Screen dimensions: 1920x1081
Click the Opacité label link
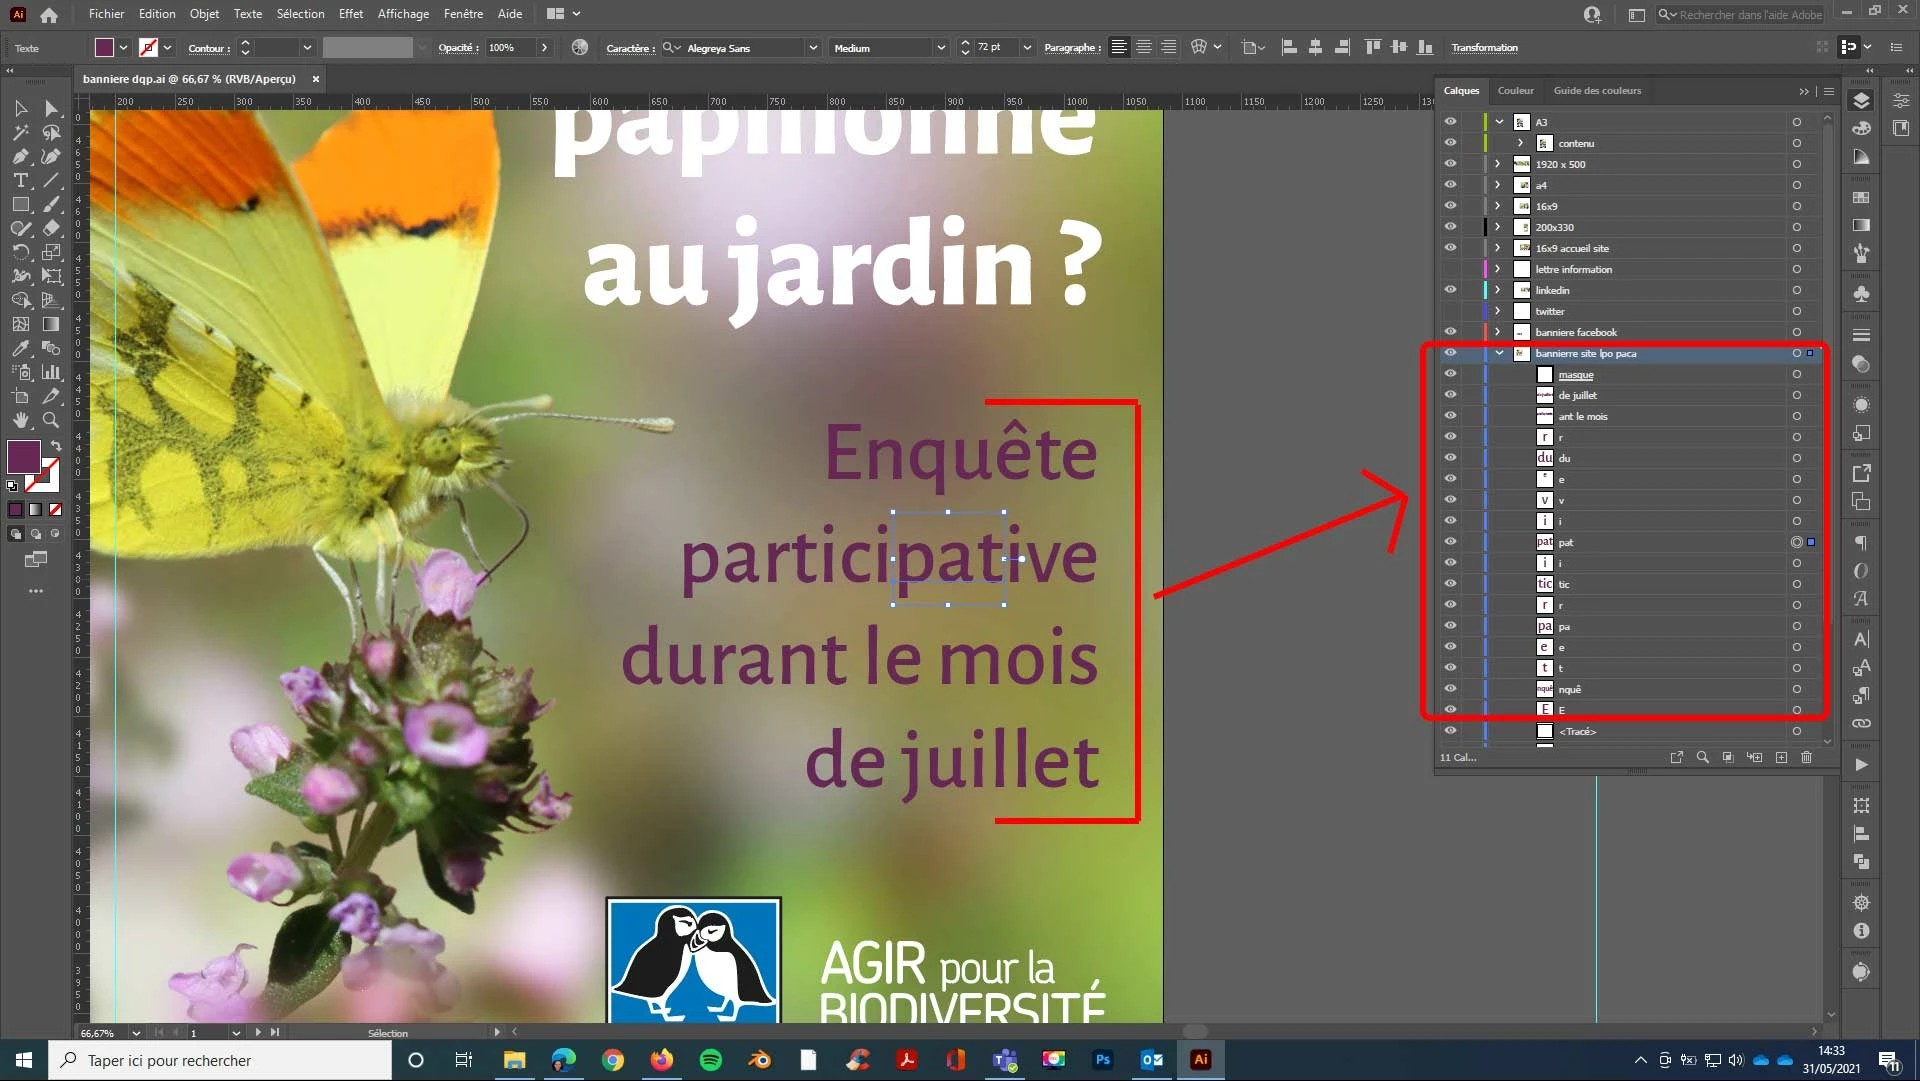tap(458, 48)
